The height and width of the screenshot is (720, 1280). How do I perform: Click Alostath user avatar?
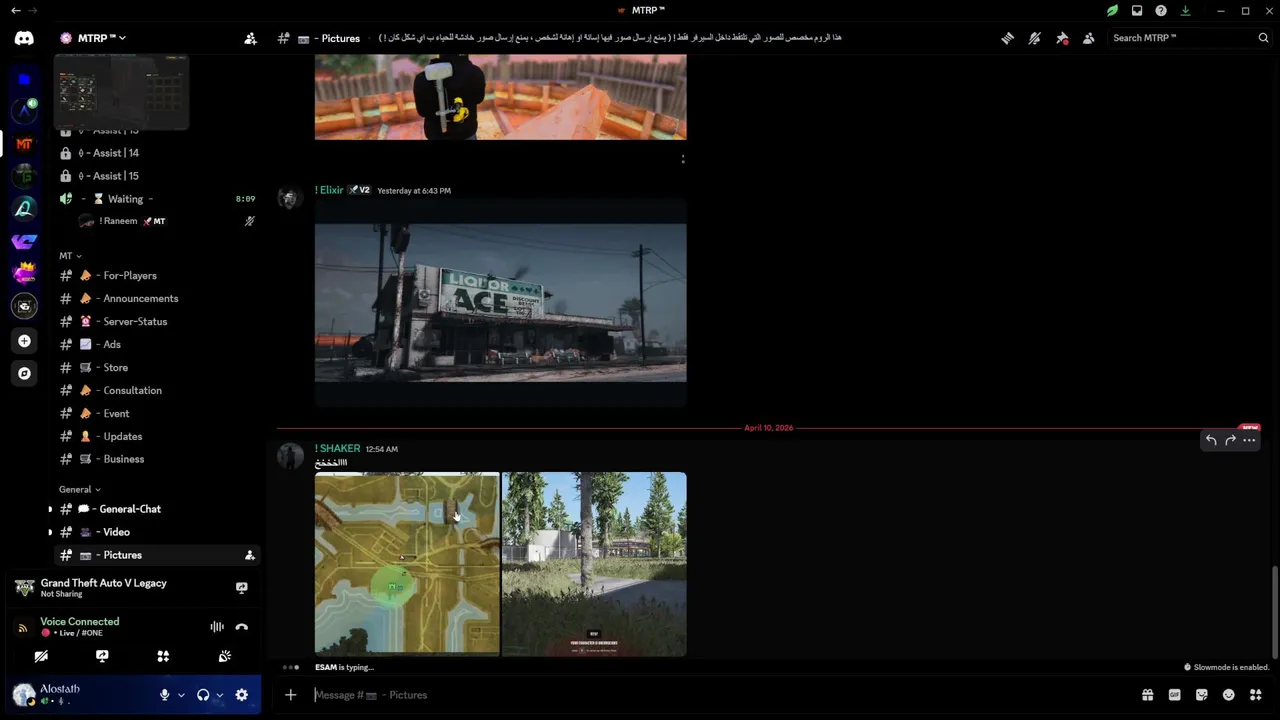point(24,694)
